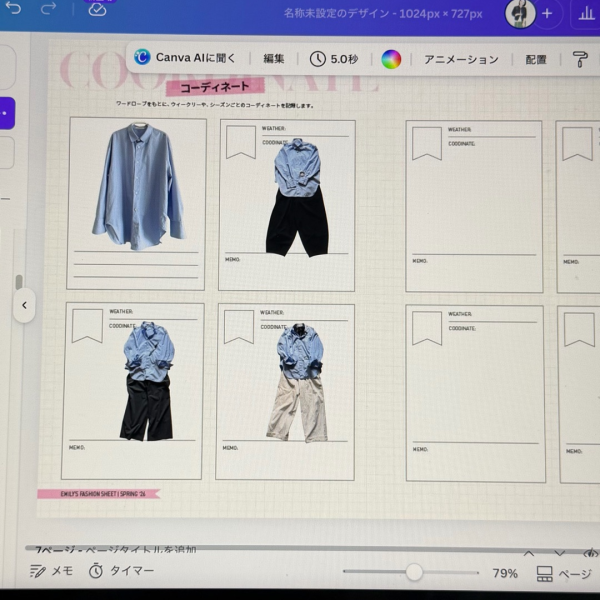Open the アニメーション menu
The image size is (600, 600).
click(461, 59)
